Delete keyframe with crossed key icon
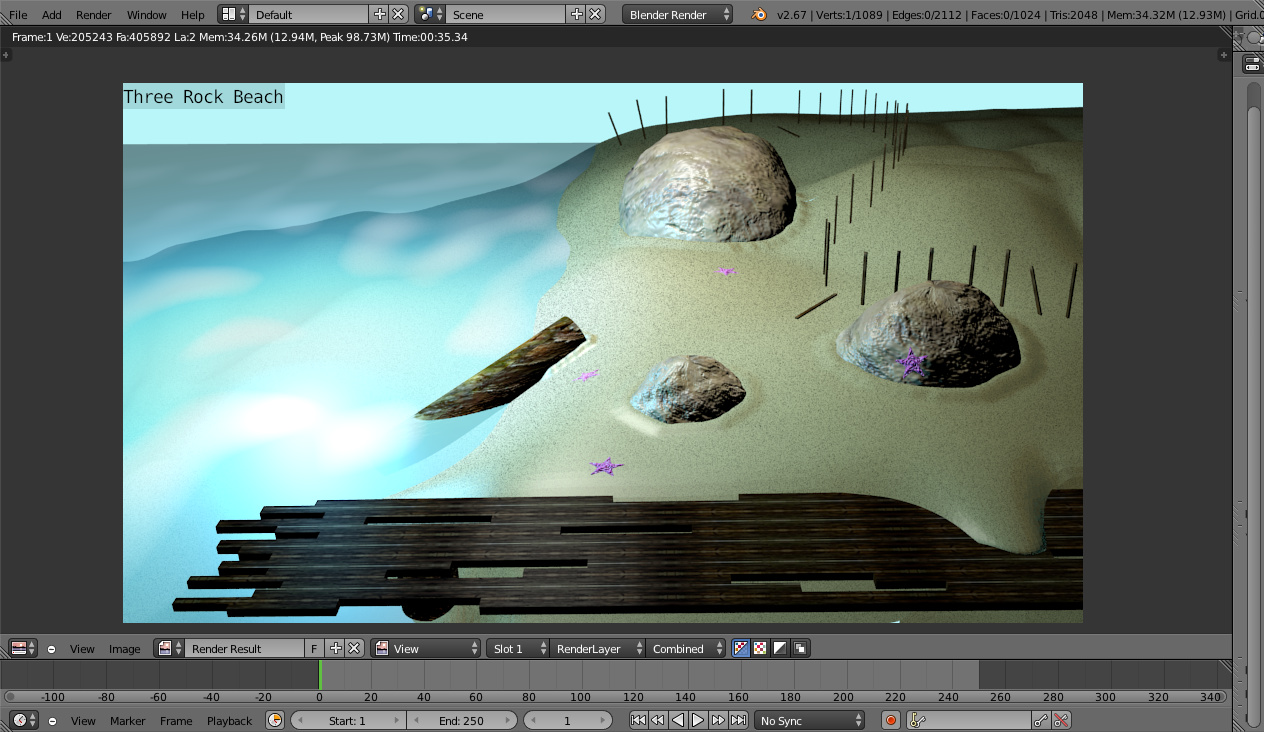 (1061, 720)
